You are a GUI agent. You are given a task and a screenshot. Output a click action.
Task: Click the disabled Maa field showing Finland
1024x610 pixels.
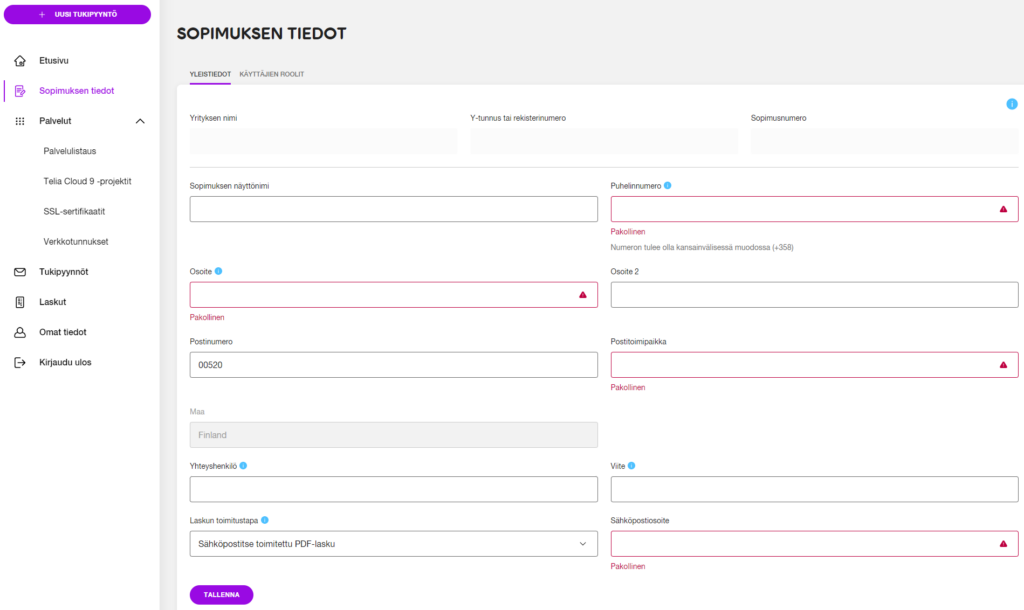coord(393,434)
